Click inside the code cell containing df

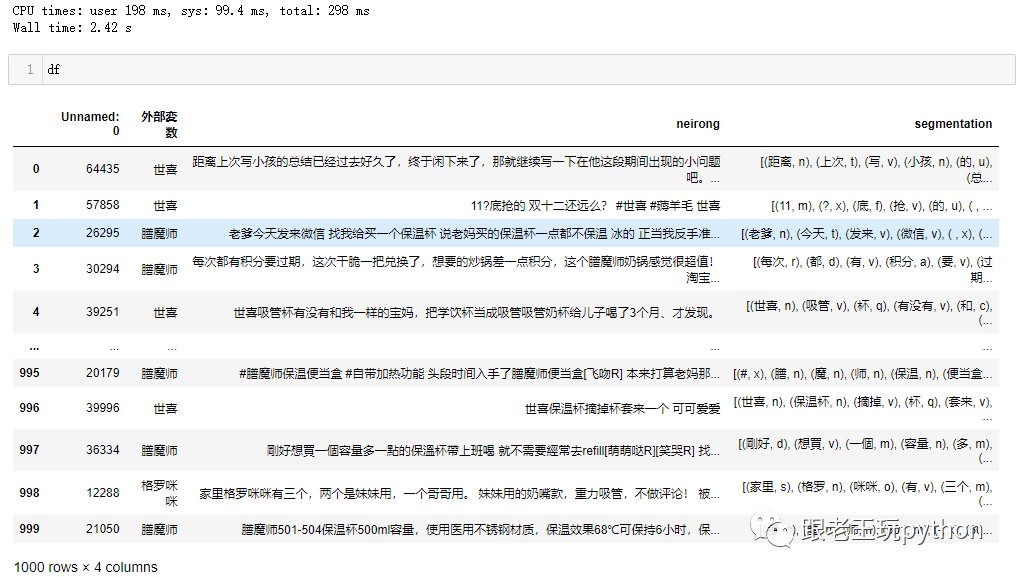(x=500, y=70)
